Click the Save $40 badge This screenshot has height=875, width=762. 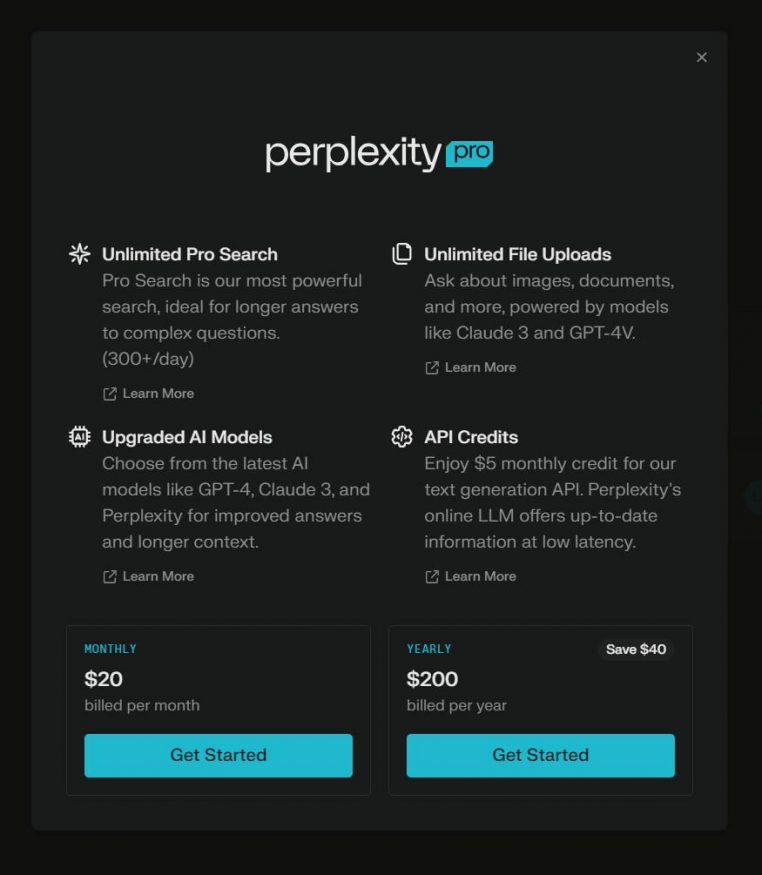click(636, 650)
